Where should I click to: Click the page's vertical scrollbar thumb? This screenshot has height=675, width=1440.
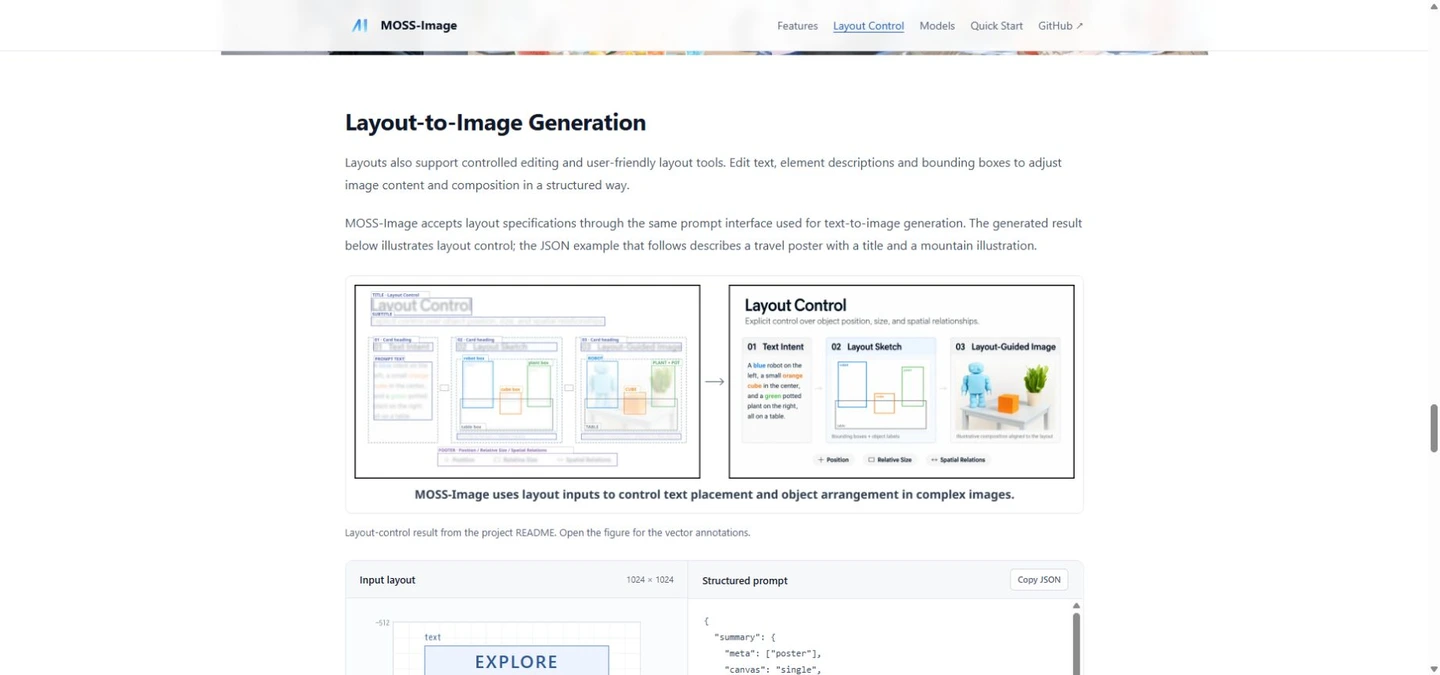1433,428
